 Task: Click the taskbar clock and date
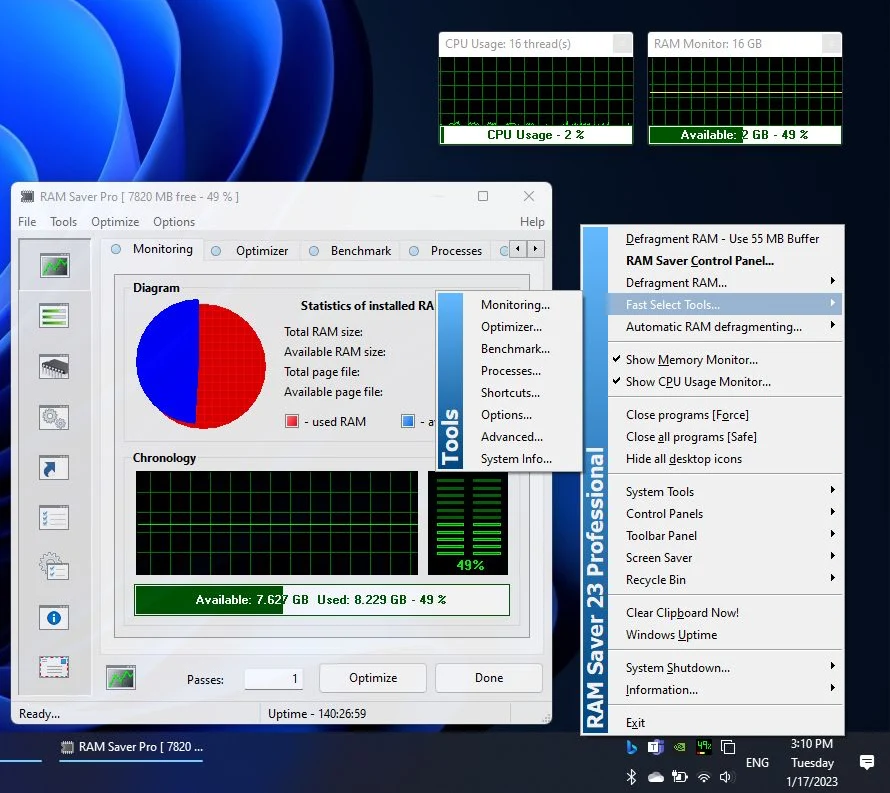point(812,762)
